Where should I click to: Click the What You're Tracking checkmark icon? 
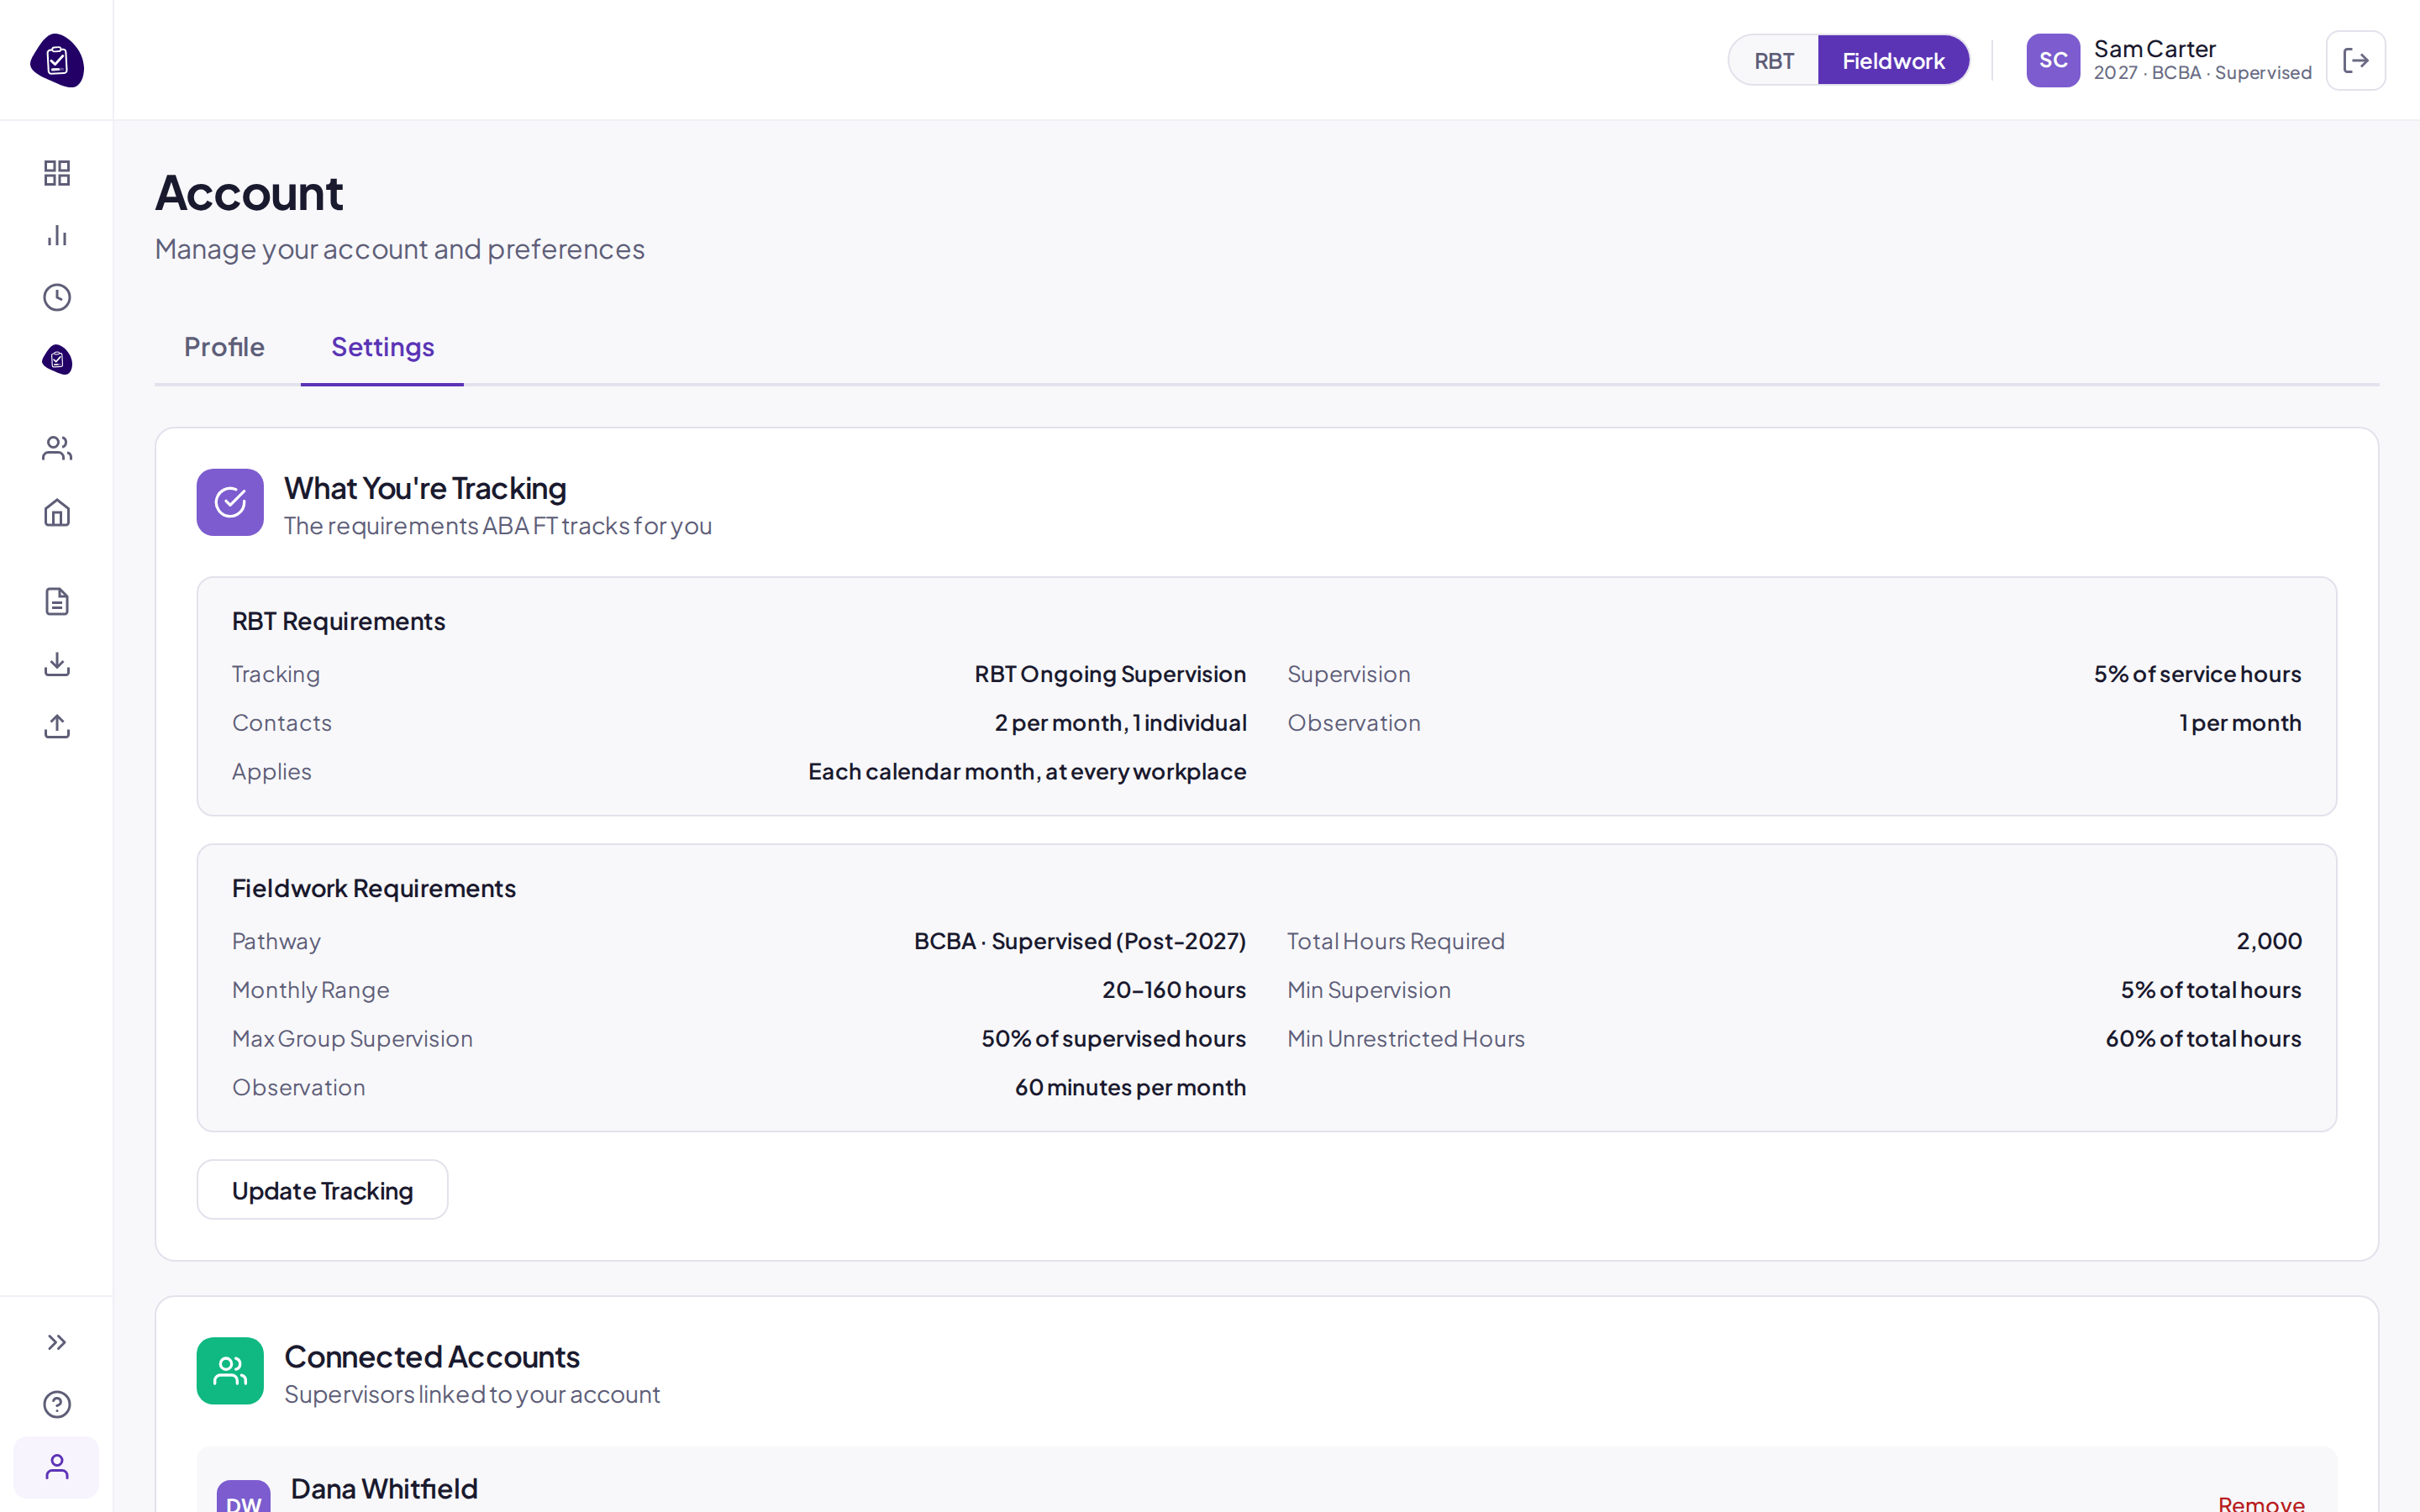(230, 502)
